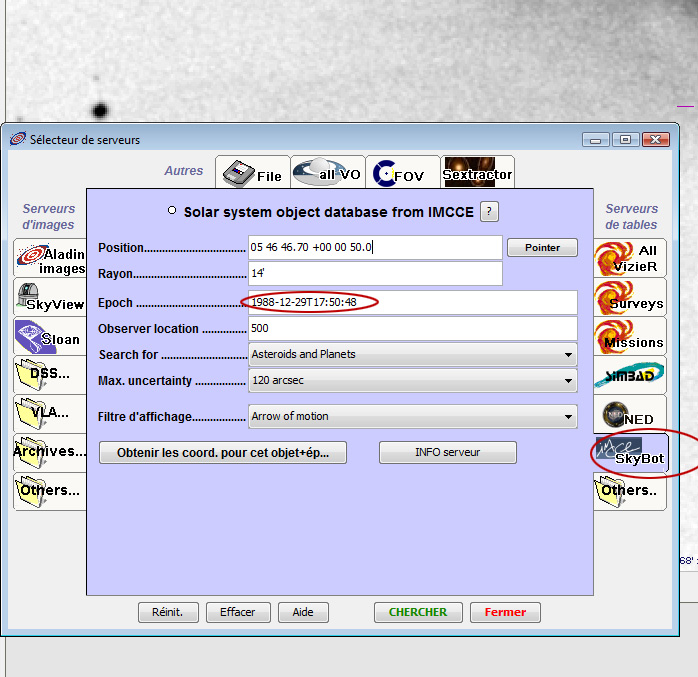Expand the Filtre d'affichage dropdown
698x677 pixels.
[x=413, y=417]
